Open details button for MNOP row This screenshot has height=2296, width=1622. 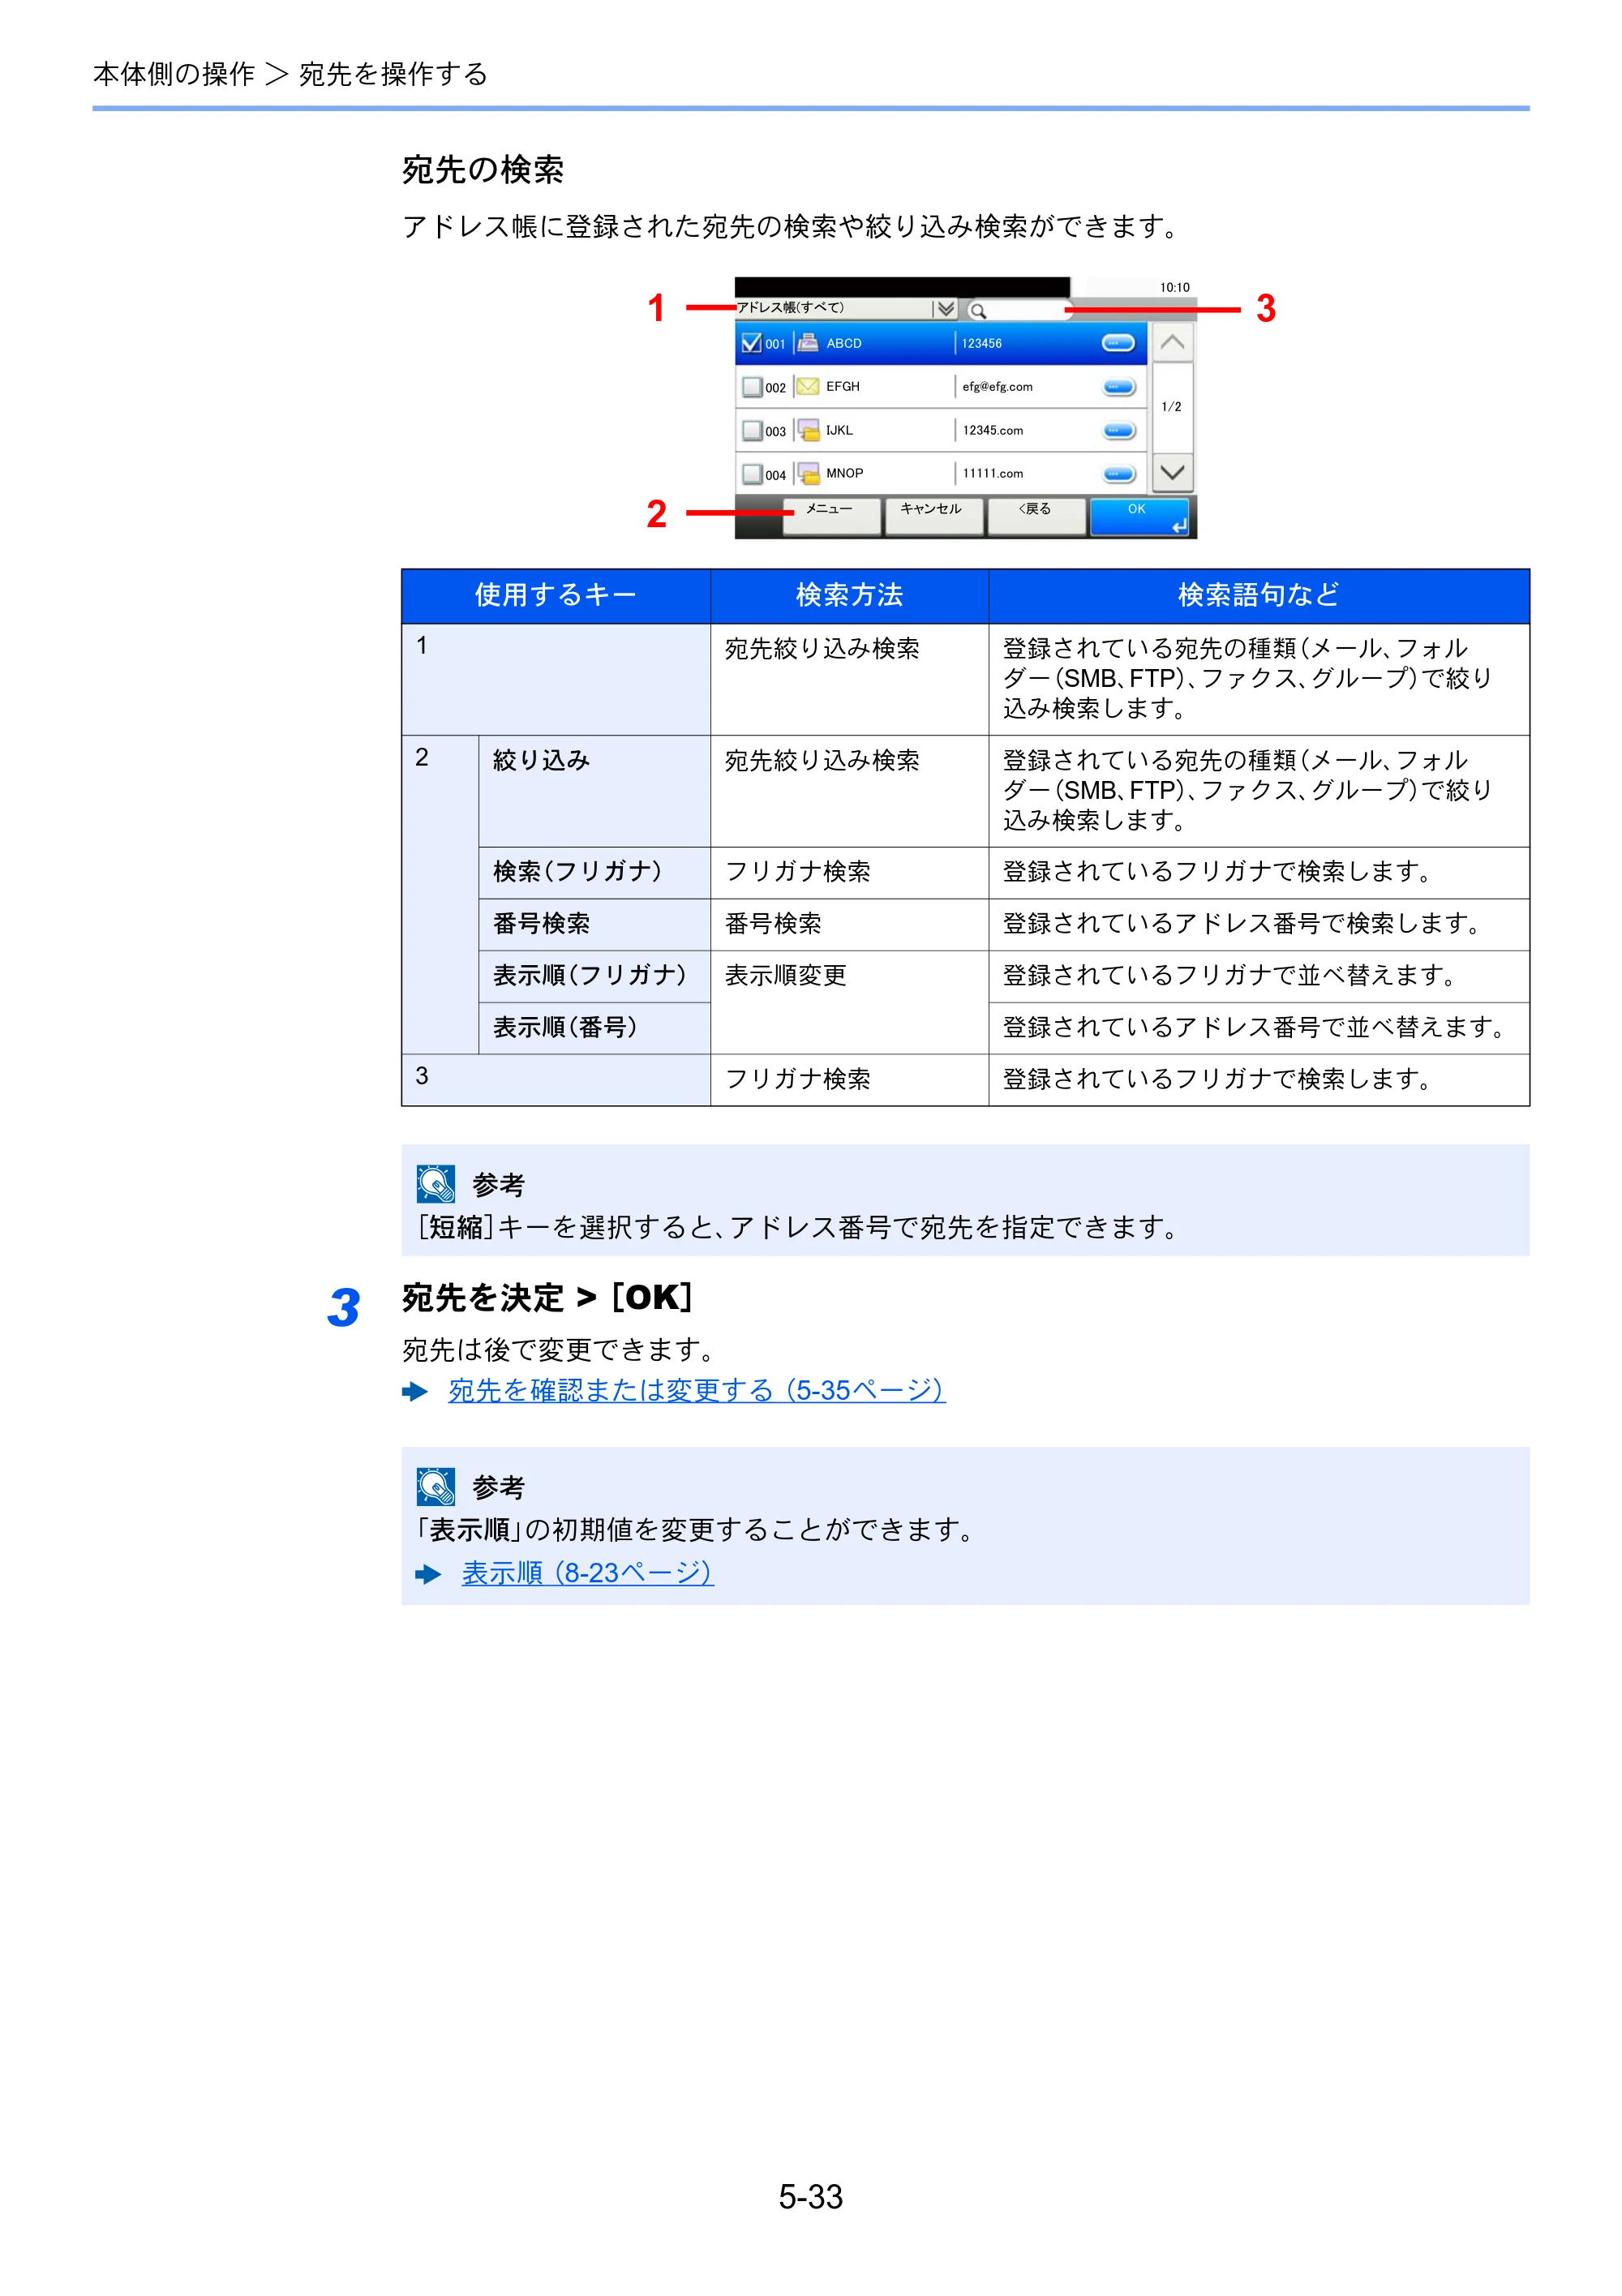point(1118,474)
